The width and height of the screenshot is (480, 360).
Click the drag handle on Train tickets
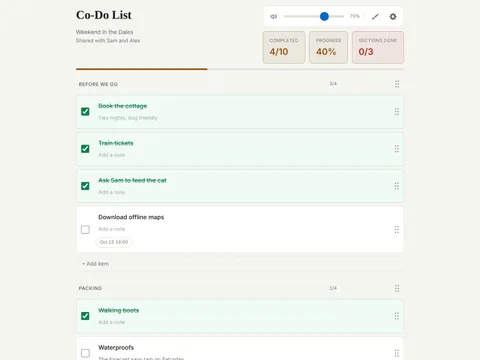pos(397,149)
